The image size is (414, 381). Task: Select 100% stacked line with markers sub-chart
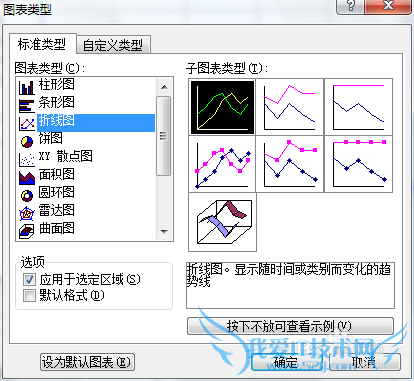pos(358,164)
